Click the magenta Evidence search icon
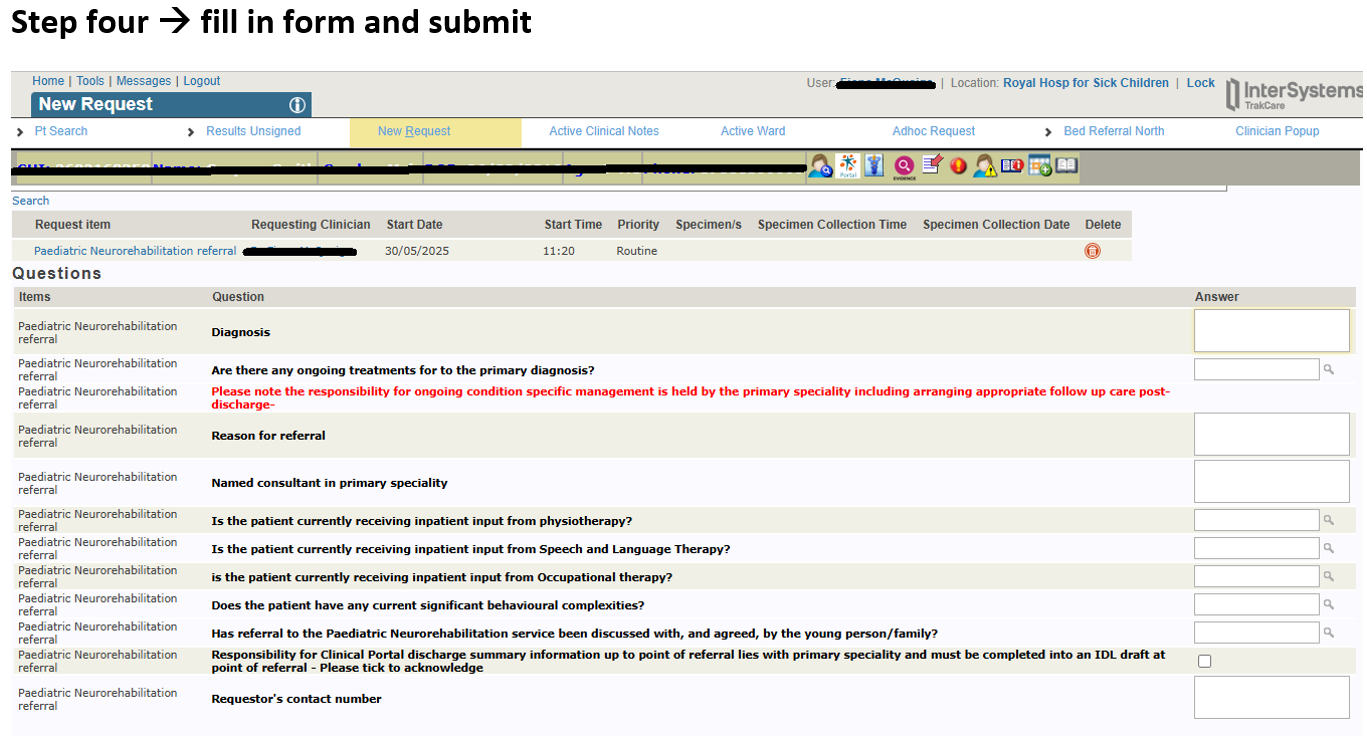 pyautogui.click(x=904, y=166)
